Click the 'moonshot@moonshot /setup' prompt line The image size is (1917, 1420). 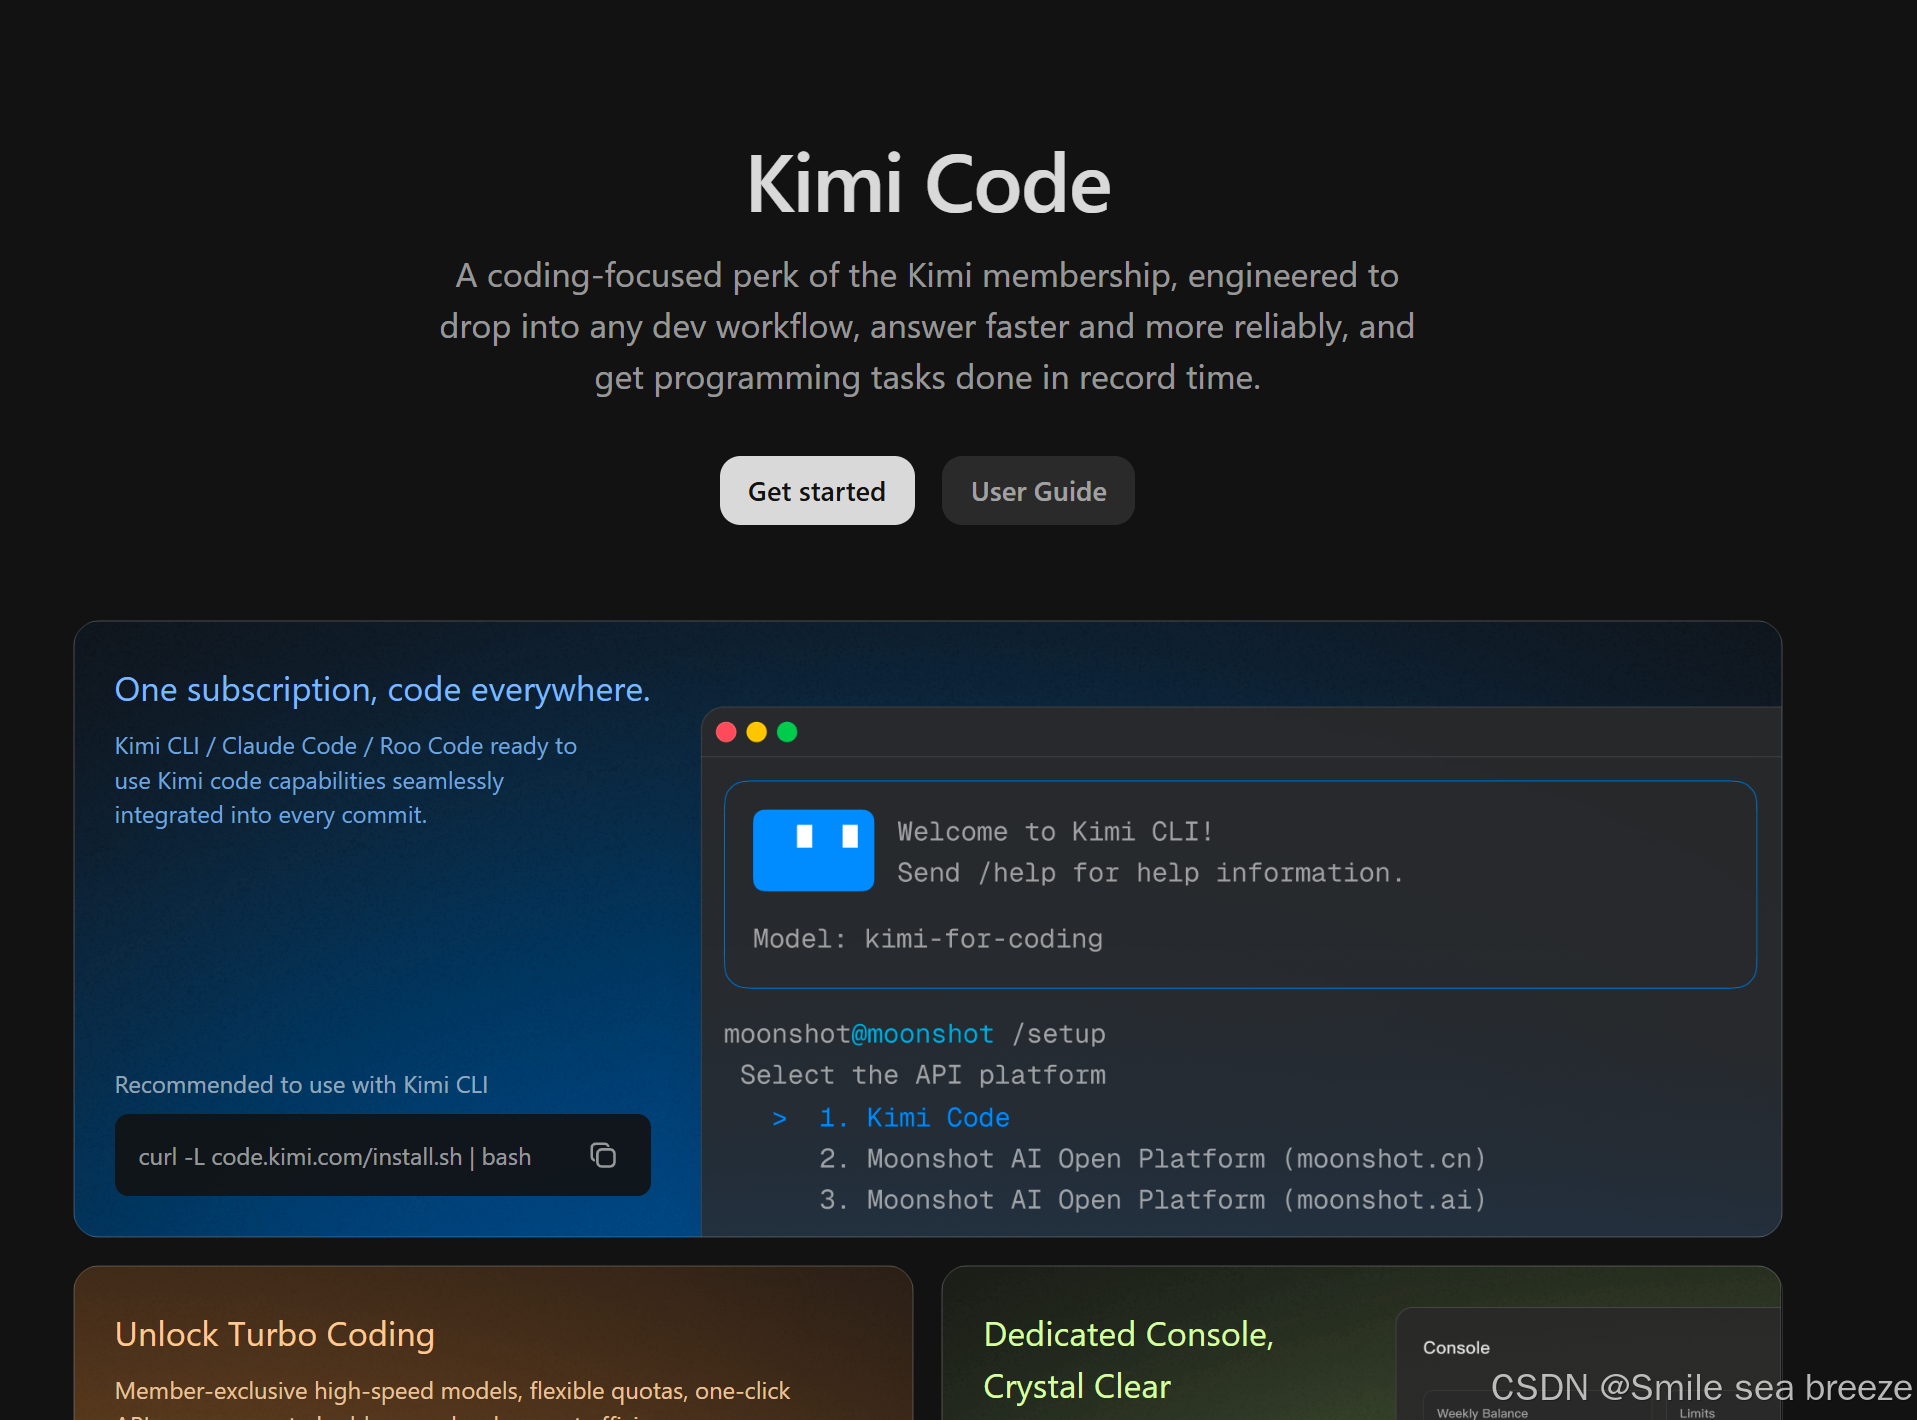pyautogui.click(x=915, y=1034)
